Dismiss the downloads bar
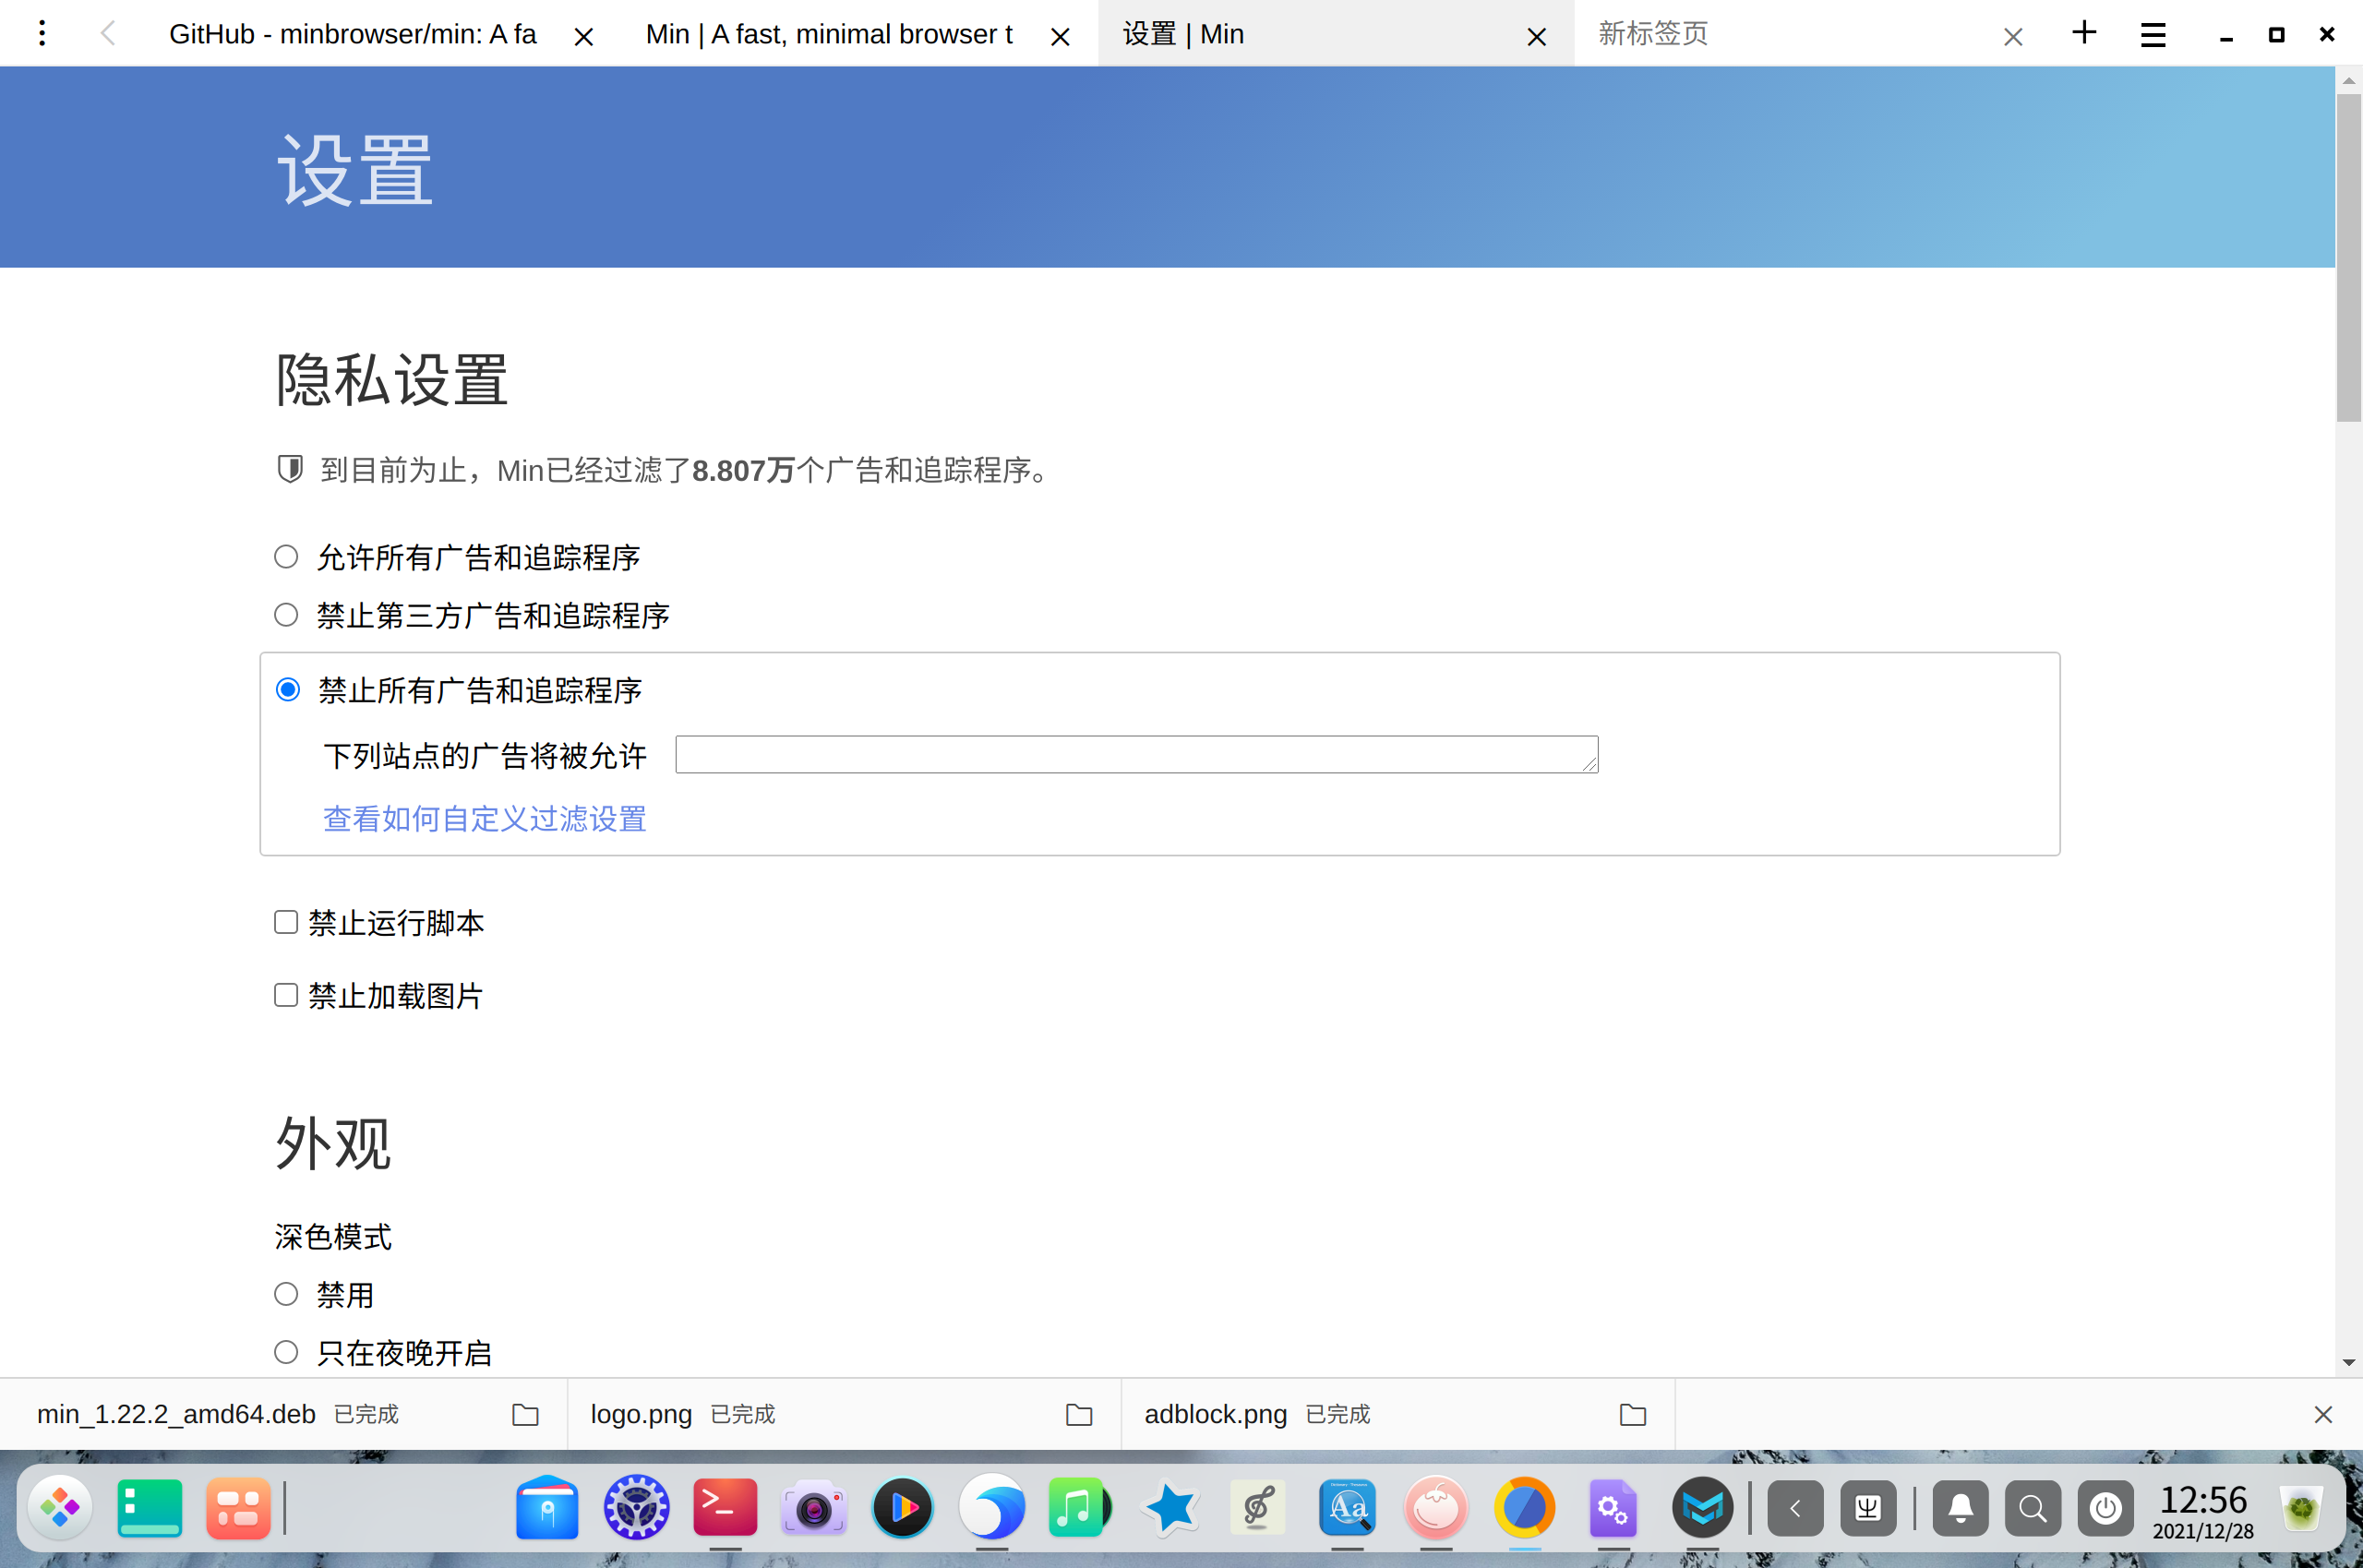Viewport: 2363px width, 1568px height. coord(2323,1414)
